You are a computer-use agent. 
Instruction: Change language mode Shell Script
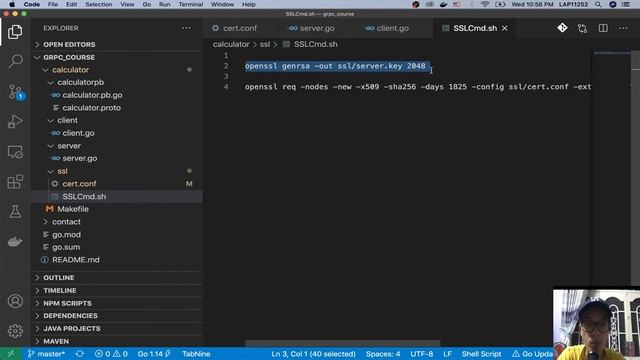[481, 354]
